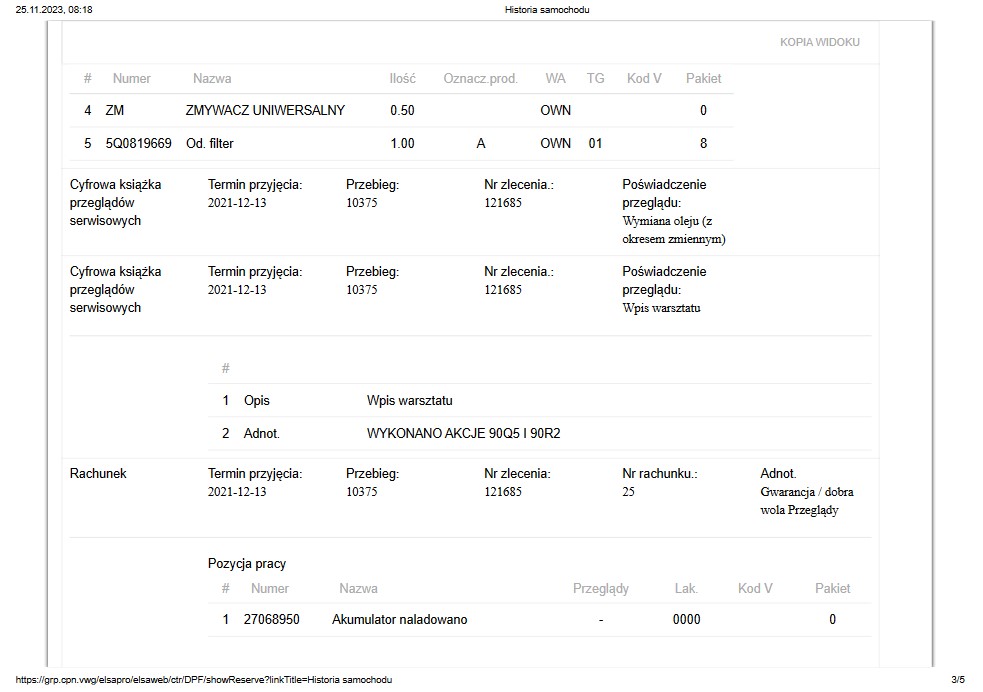Click Akumulator naladowano work name
This screenshot has height=692, width=983.
(399, 619)
